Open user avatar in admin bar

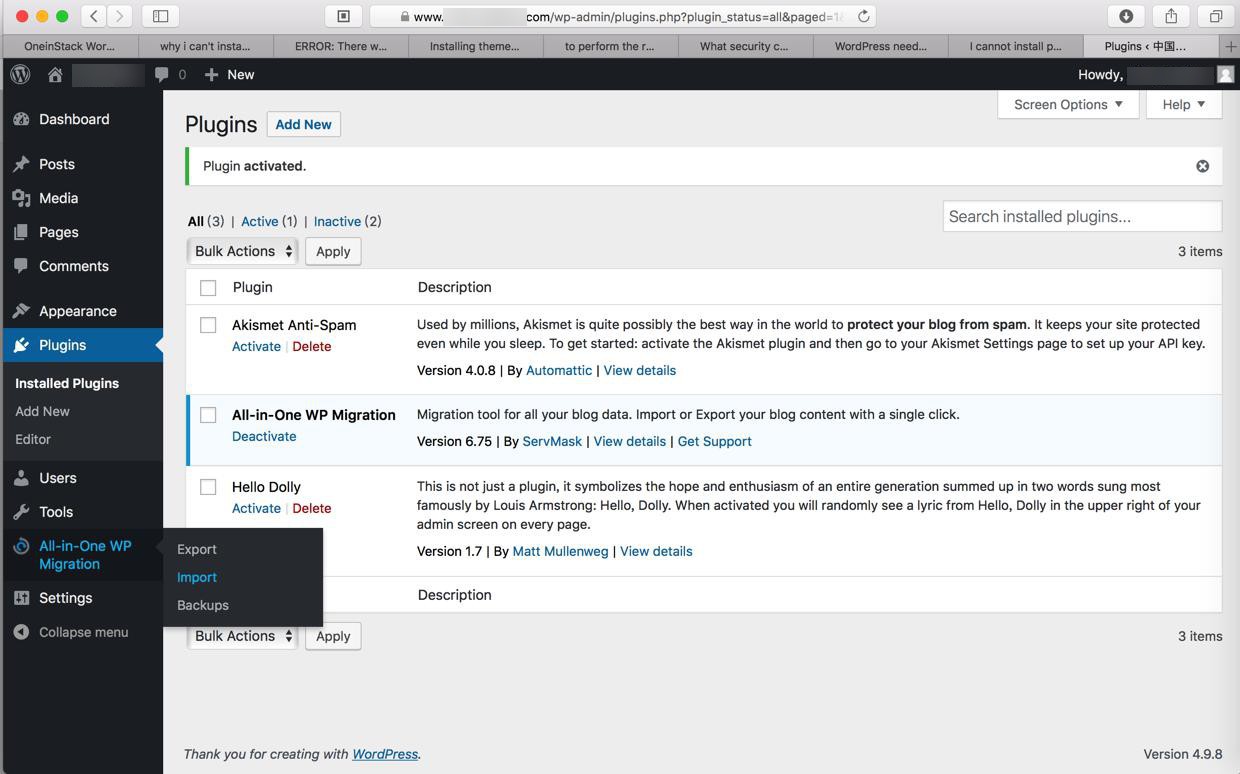click(x=1225, y=74)
